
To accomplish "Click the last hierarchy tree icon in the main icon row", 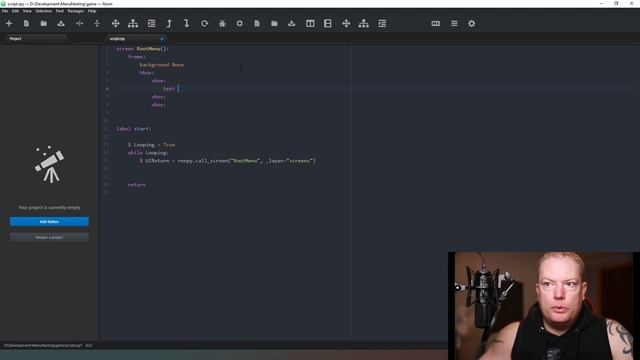I will 364,24.
